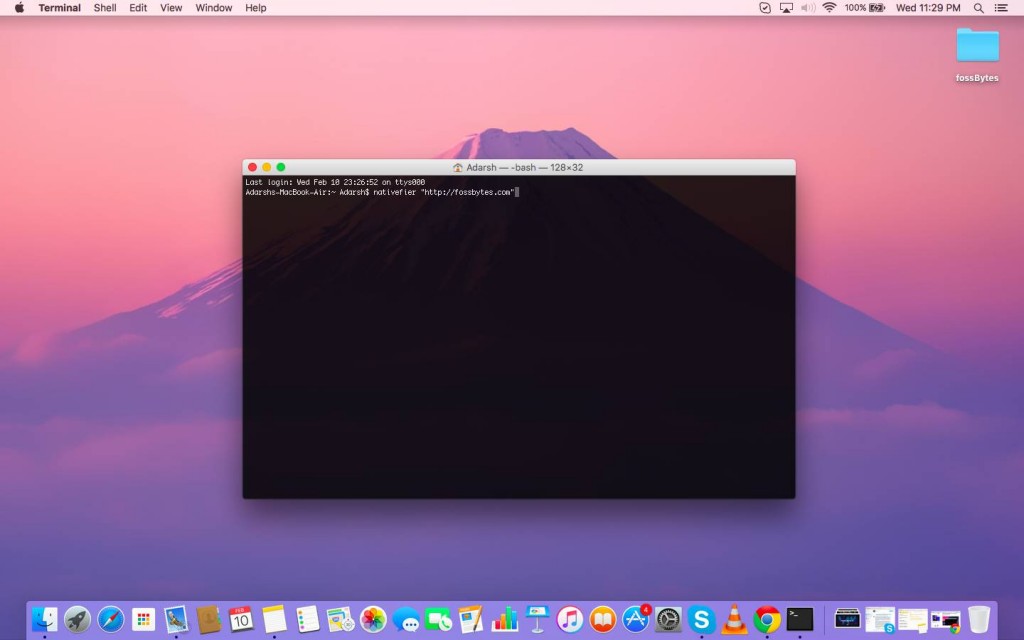The width and height of the screenshot is (1024, 640).
Task: Open the View menu
Action: [170, 8]
